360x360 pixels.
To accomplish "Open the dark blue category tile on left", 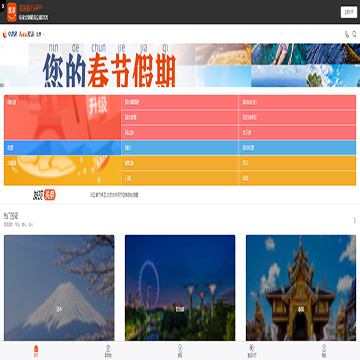I will (x=62, y=148).
